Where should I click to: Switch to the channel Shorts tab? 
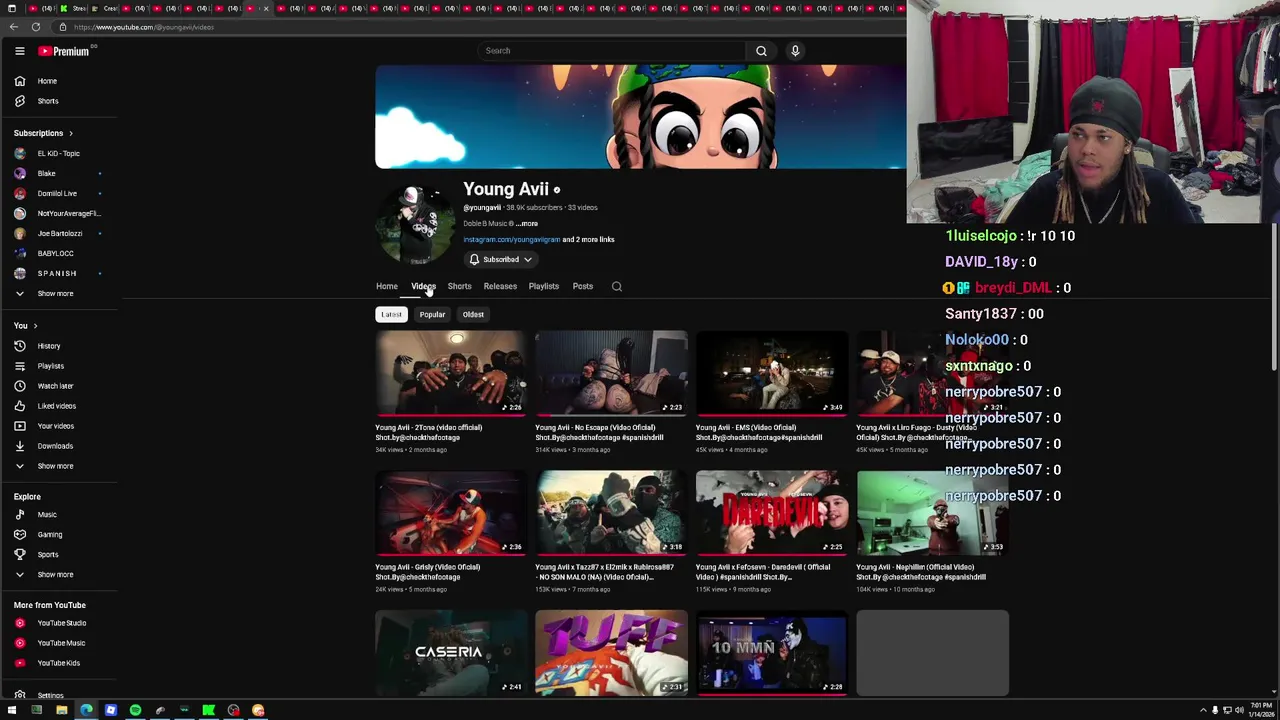pyautogui.click(x=459, y=287)
